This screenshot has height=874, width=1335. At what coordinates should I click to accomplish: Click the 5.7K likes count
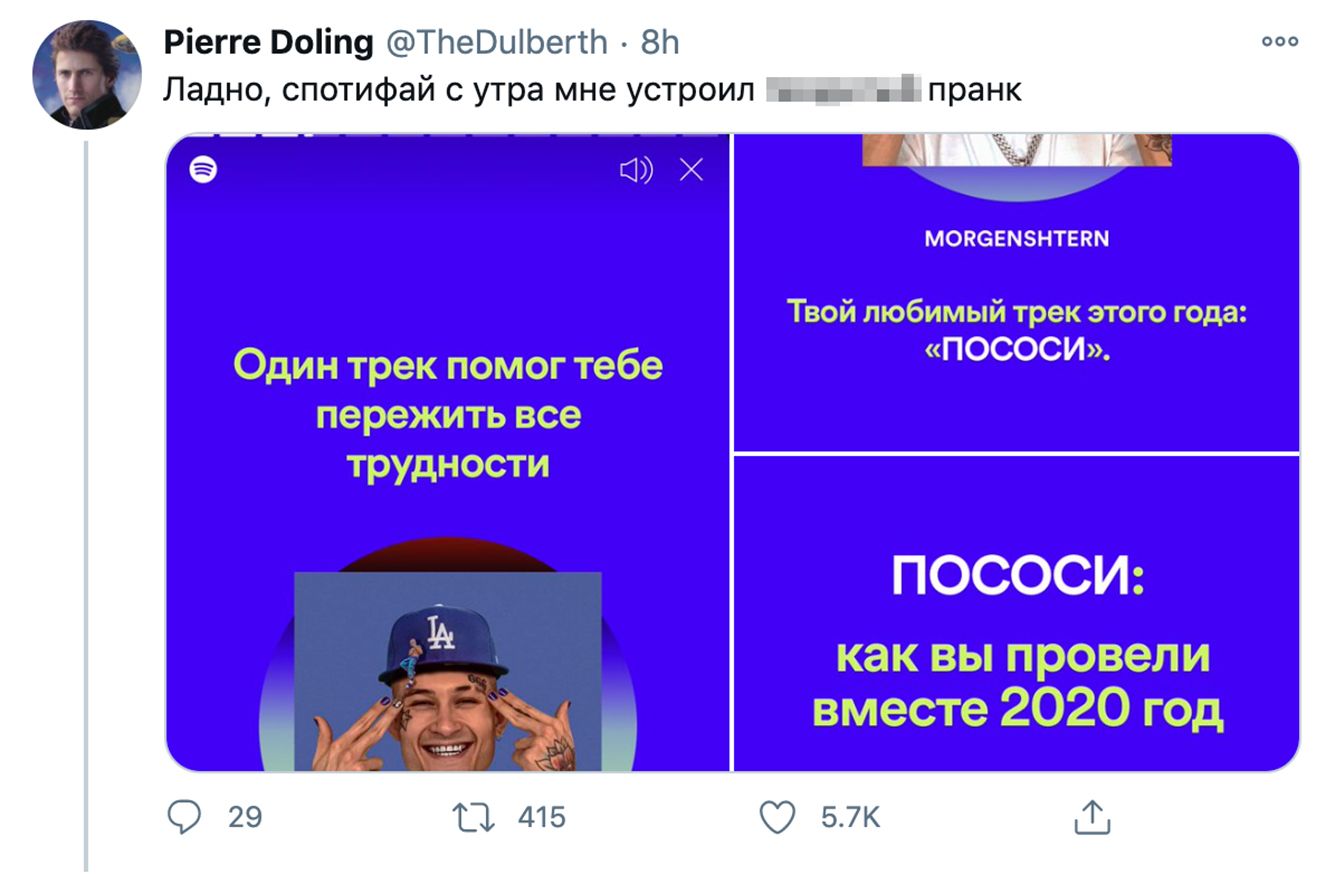coord(850,817)
